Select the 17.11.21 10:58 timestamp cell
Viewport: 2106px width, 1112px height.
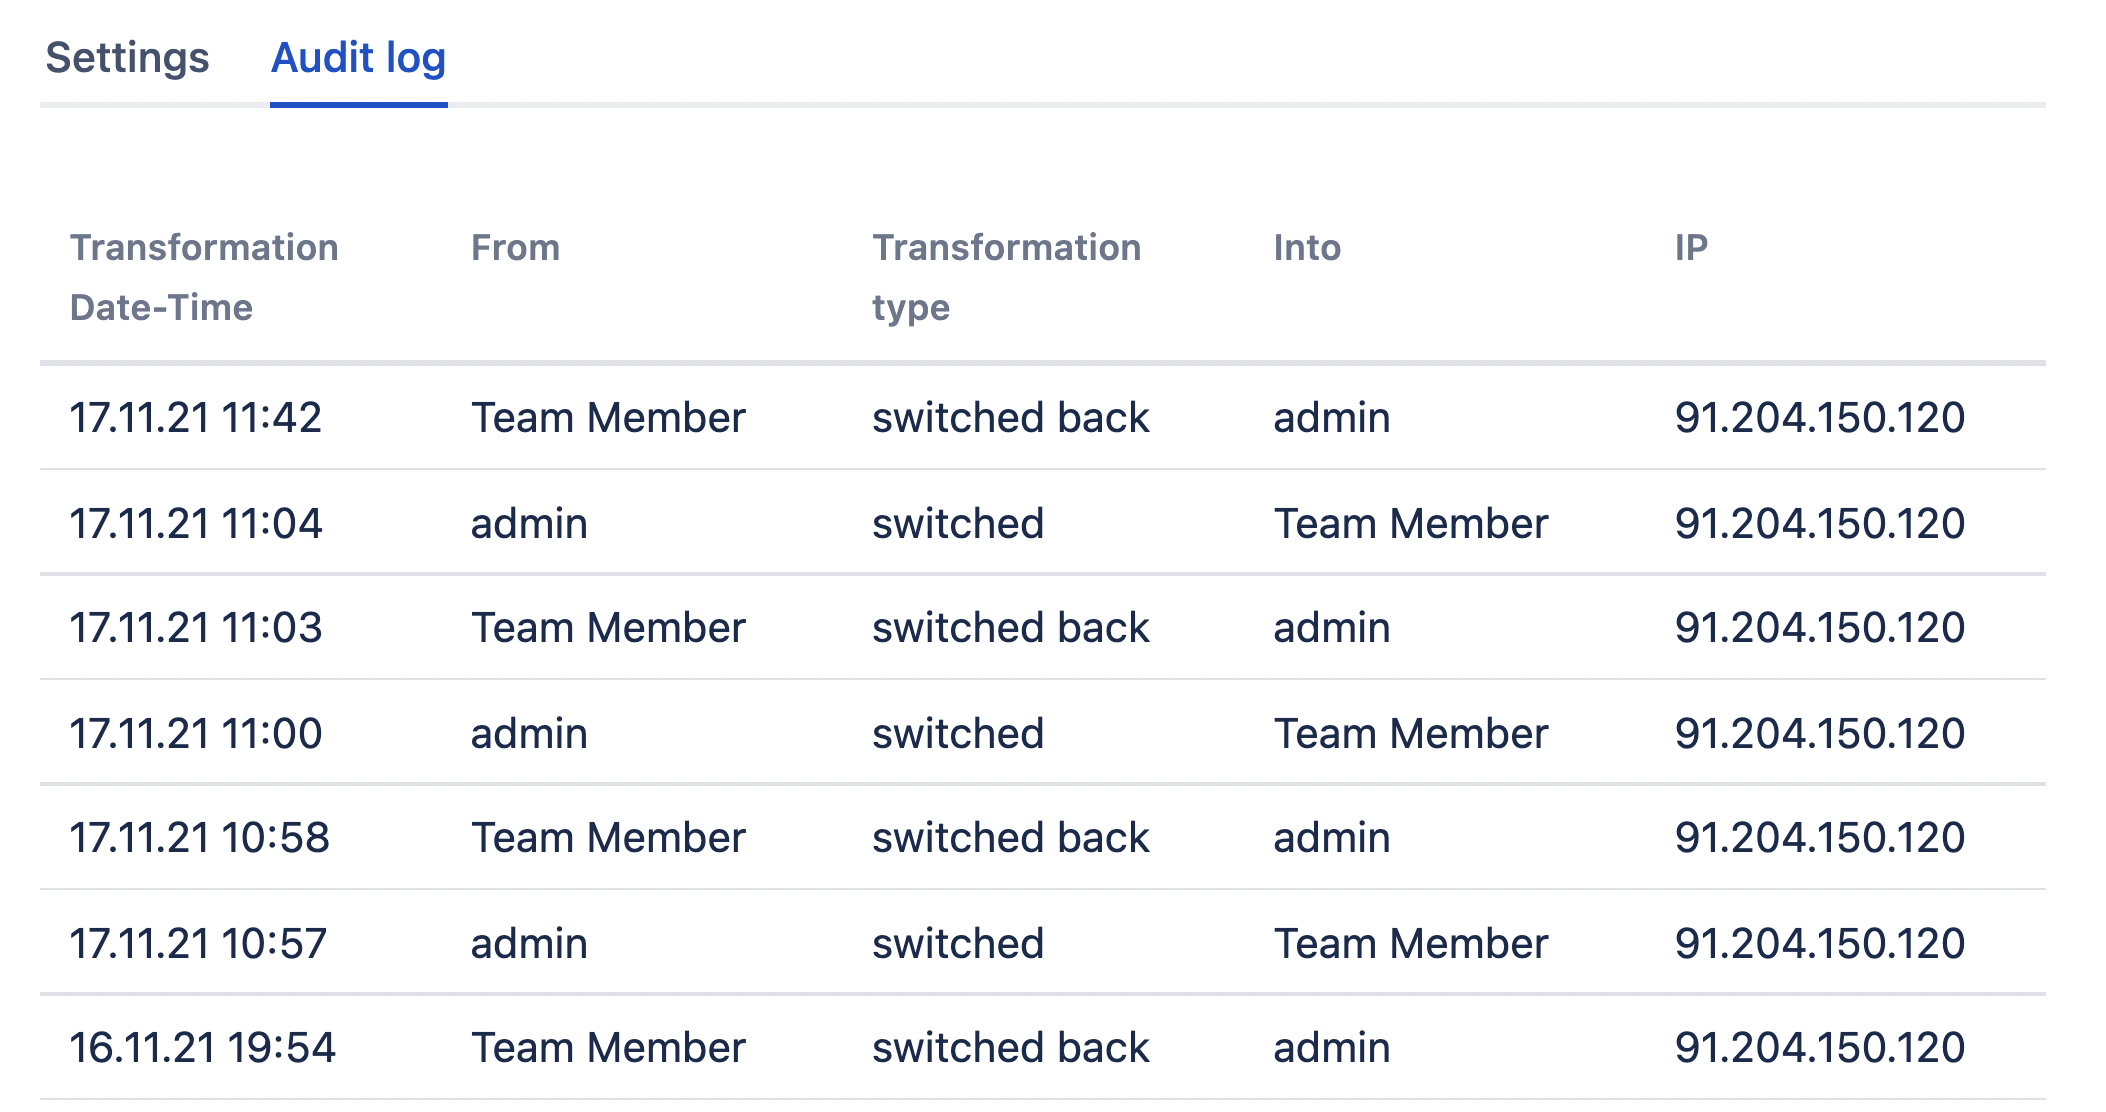pos(199,838)
